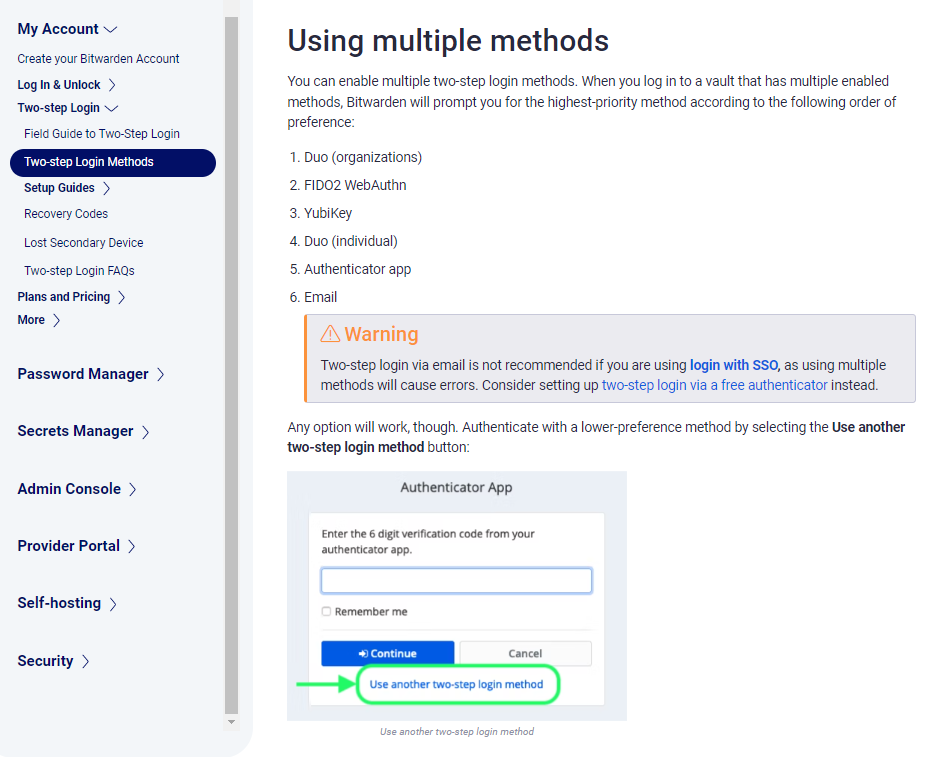Click the orange Warning title text
The height and width of the screenshot is (757, 950).
pyautogui.click(x=382, y=335)
